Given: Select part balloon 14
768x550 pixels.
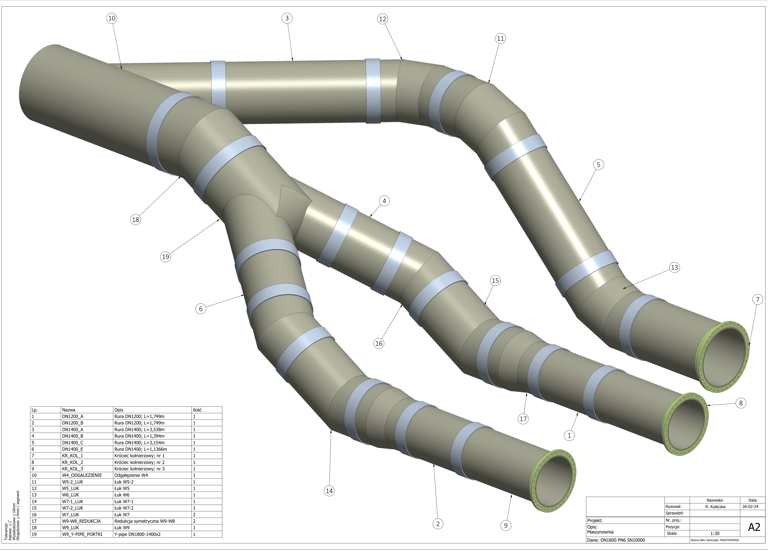Looking at the screenshot, I should coord(329,490).
